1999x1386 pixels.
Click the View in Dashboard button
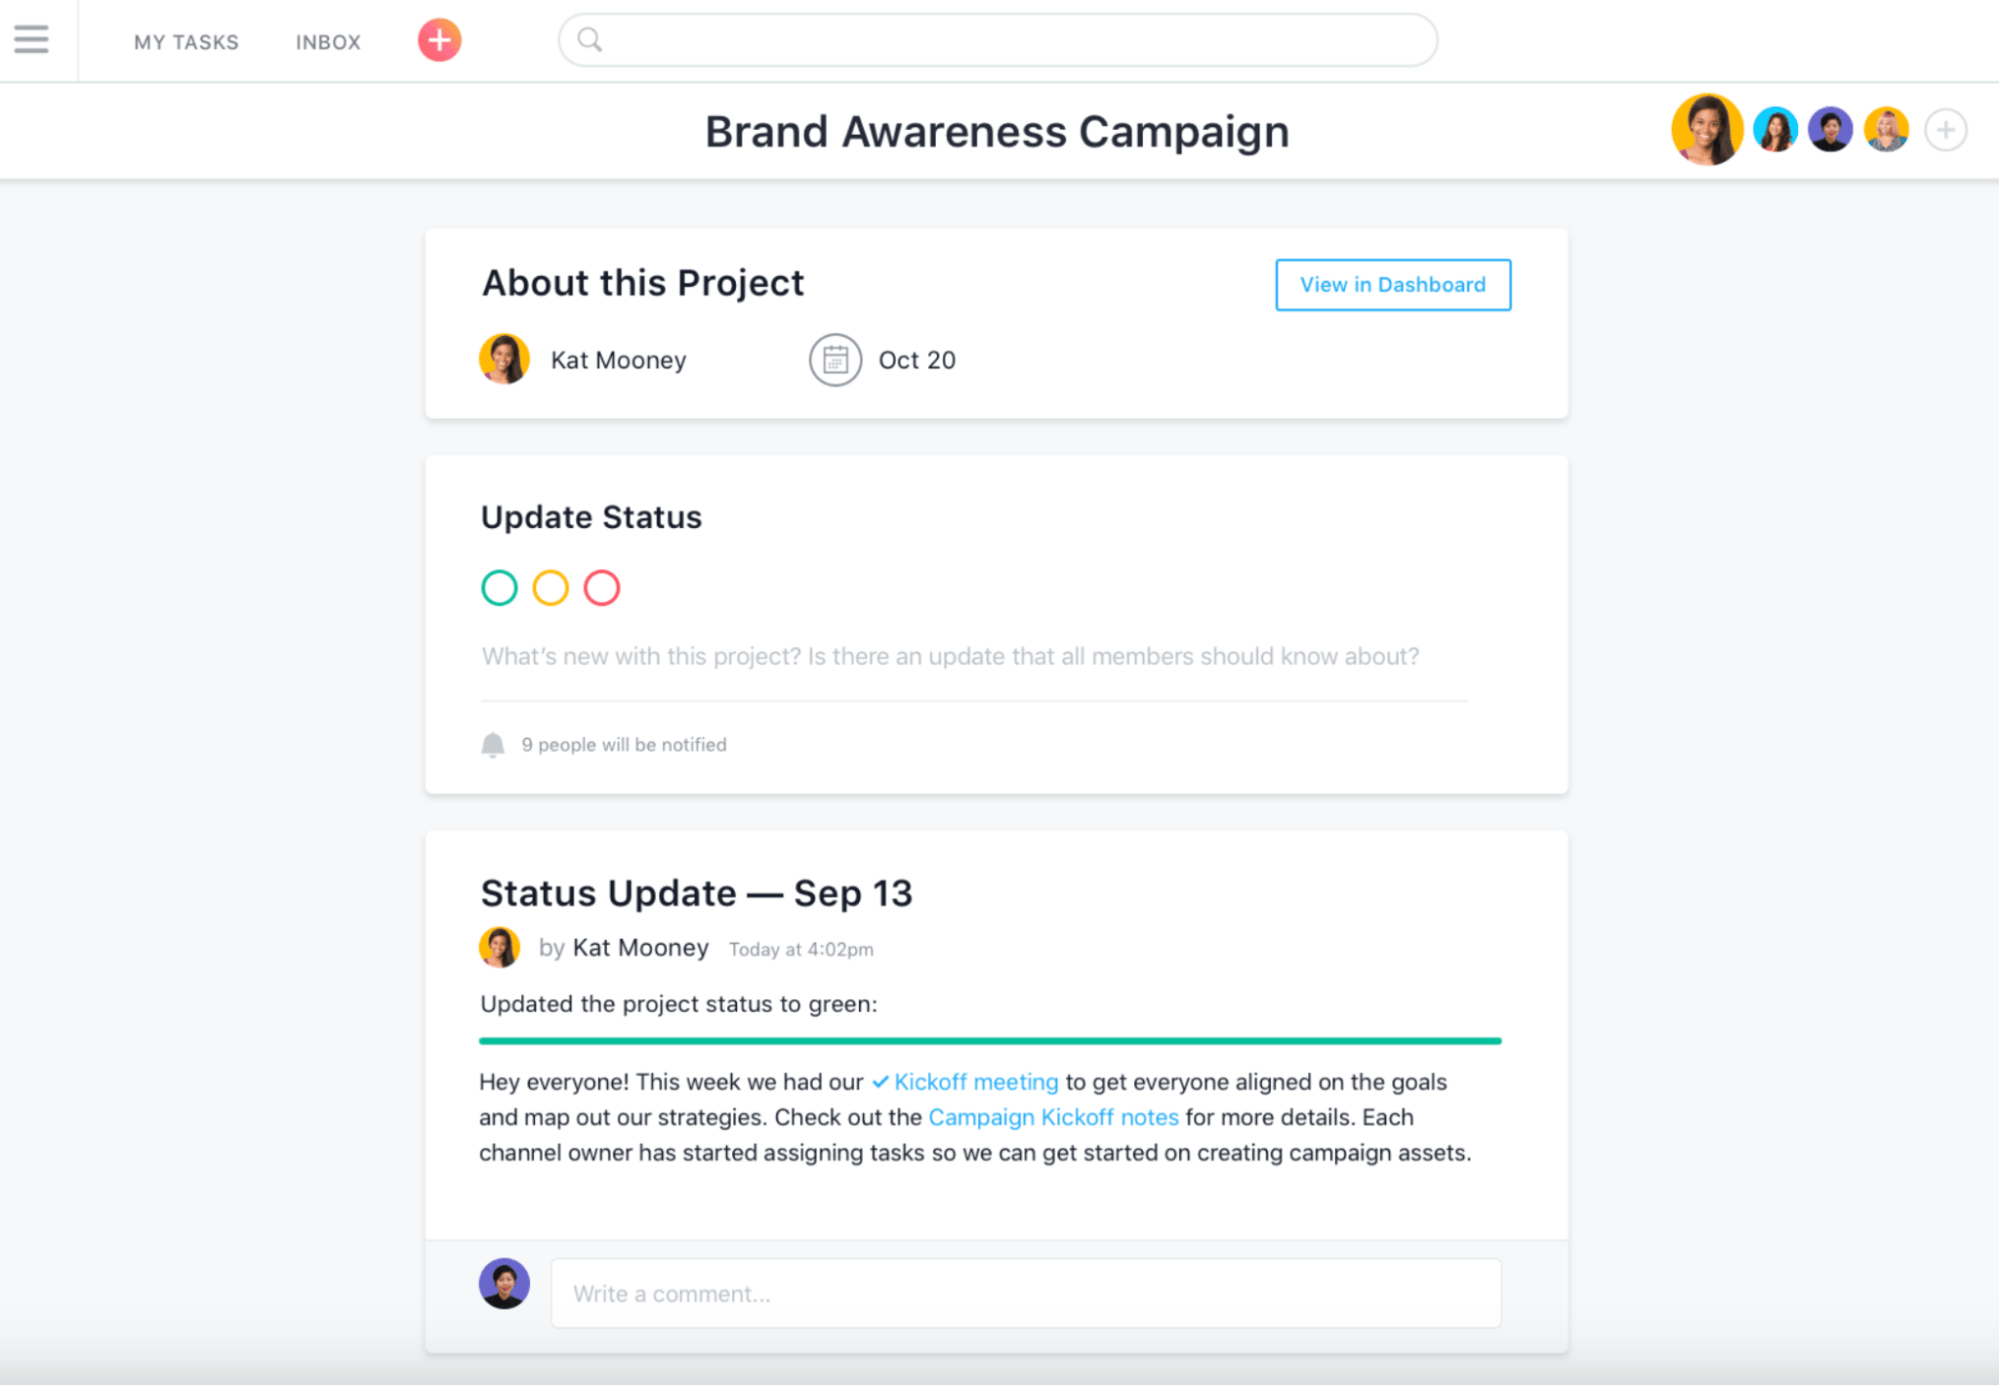(x=1392, y=284)
